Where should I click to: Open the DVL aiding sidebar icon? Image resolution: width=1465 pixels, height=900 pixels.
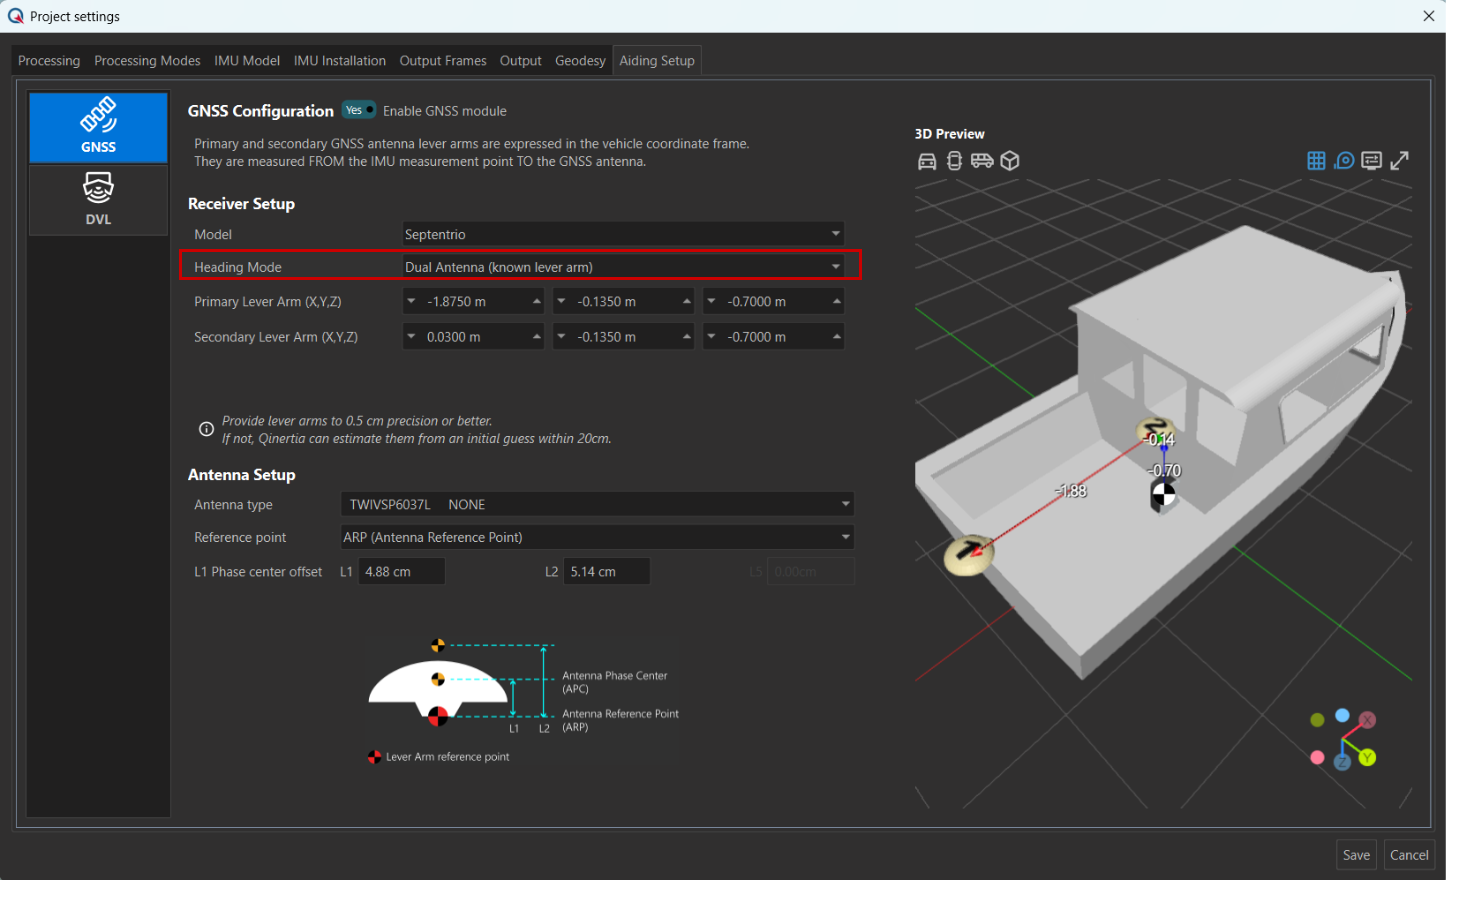tap(98, 200)
